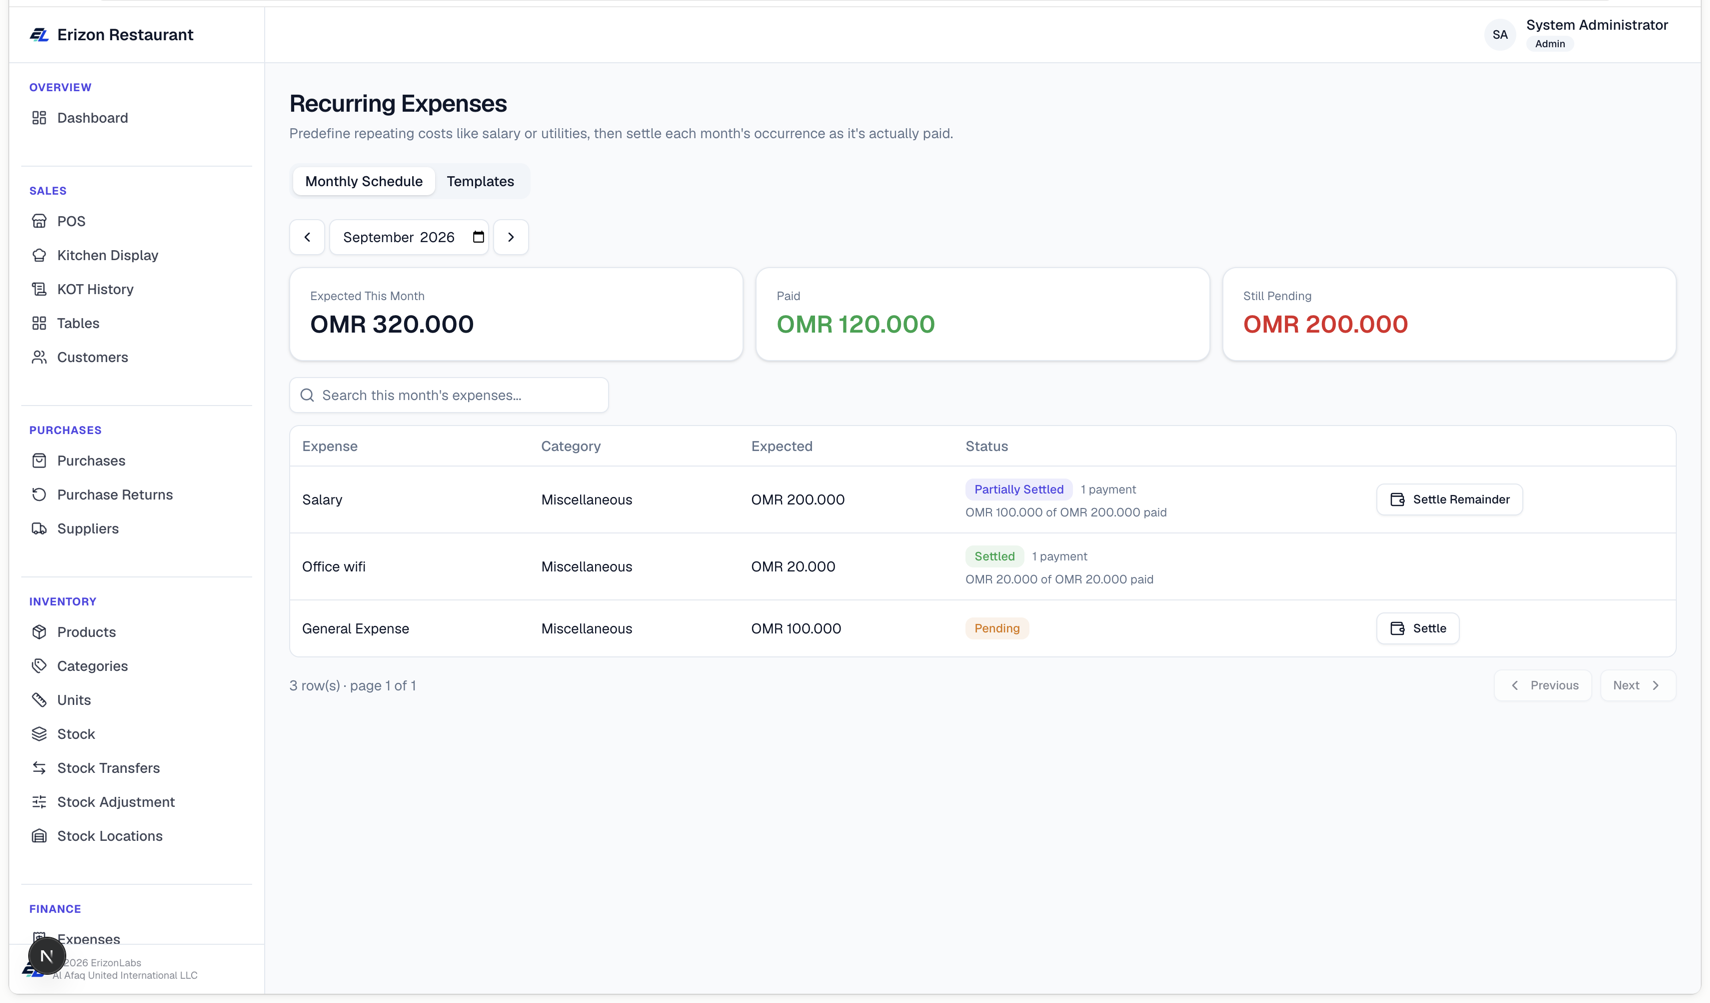Switch to the Templates tab
The image size is (1710, 1003).
point(480,181)
